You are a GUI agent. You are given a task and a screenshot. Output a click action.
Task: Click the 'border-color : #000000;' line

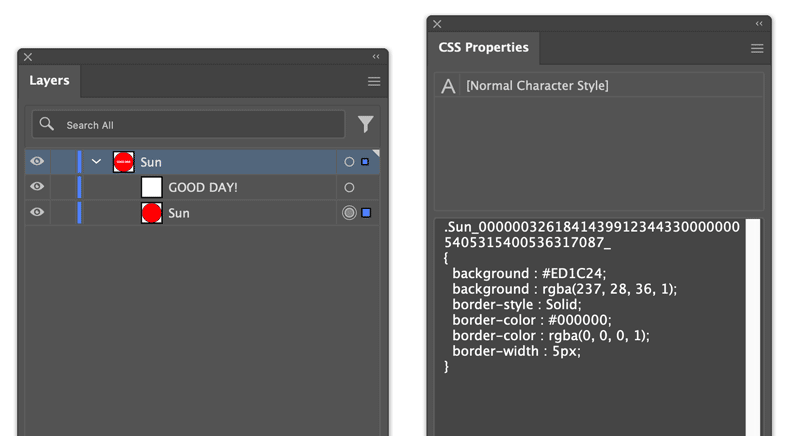point(532,321)
